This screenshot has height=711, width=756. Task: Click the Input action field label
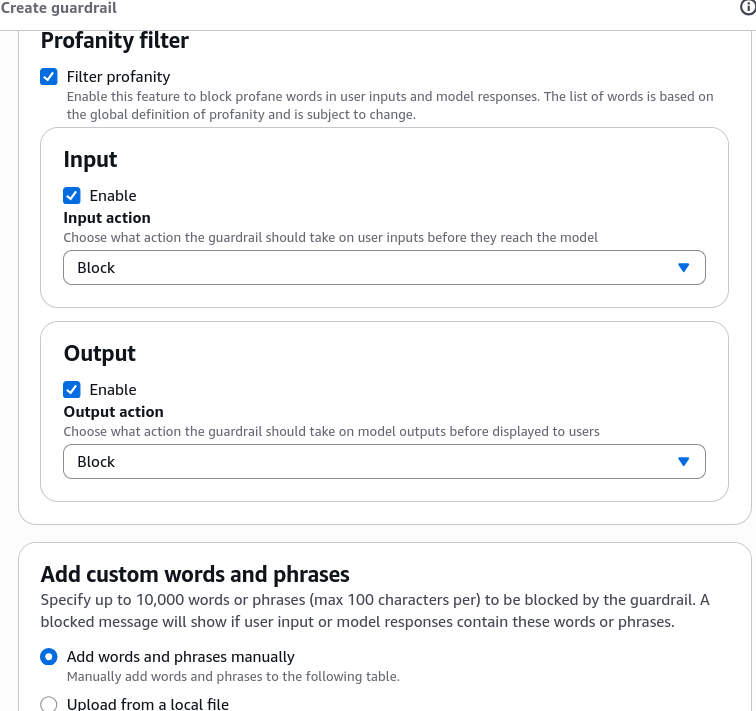click(x=107, y=218)
